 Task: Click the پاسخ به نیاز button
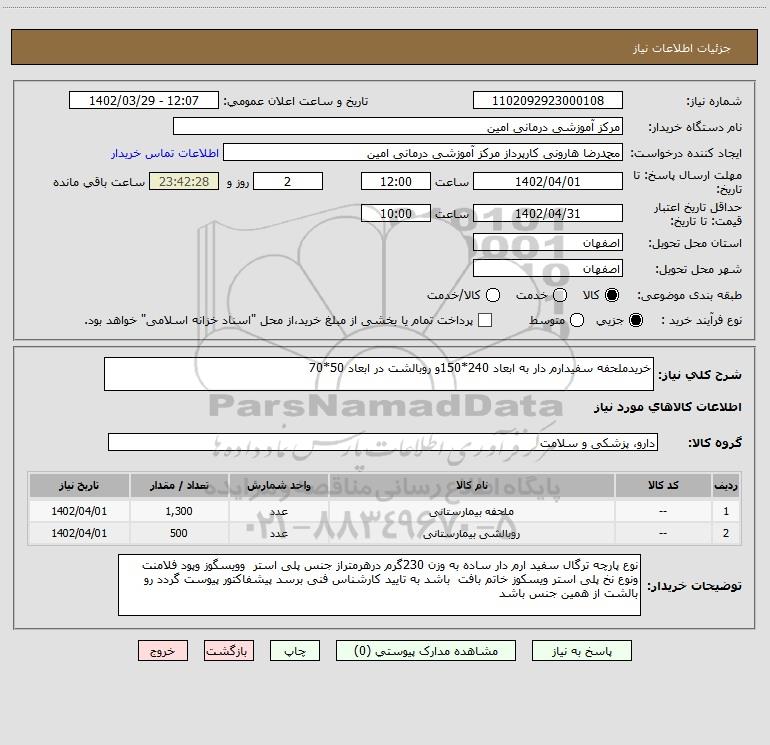[x=581, y=651]
